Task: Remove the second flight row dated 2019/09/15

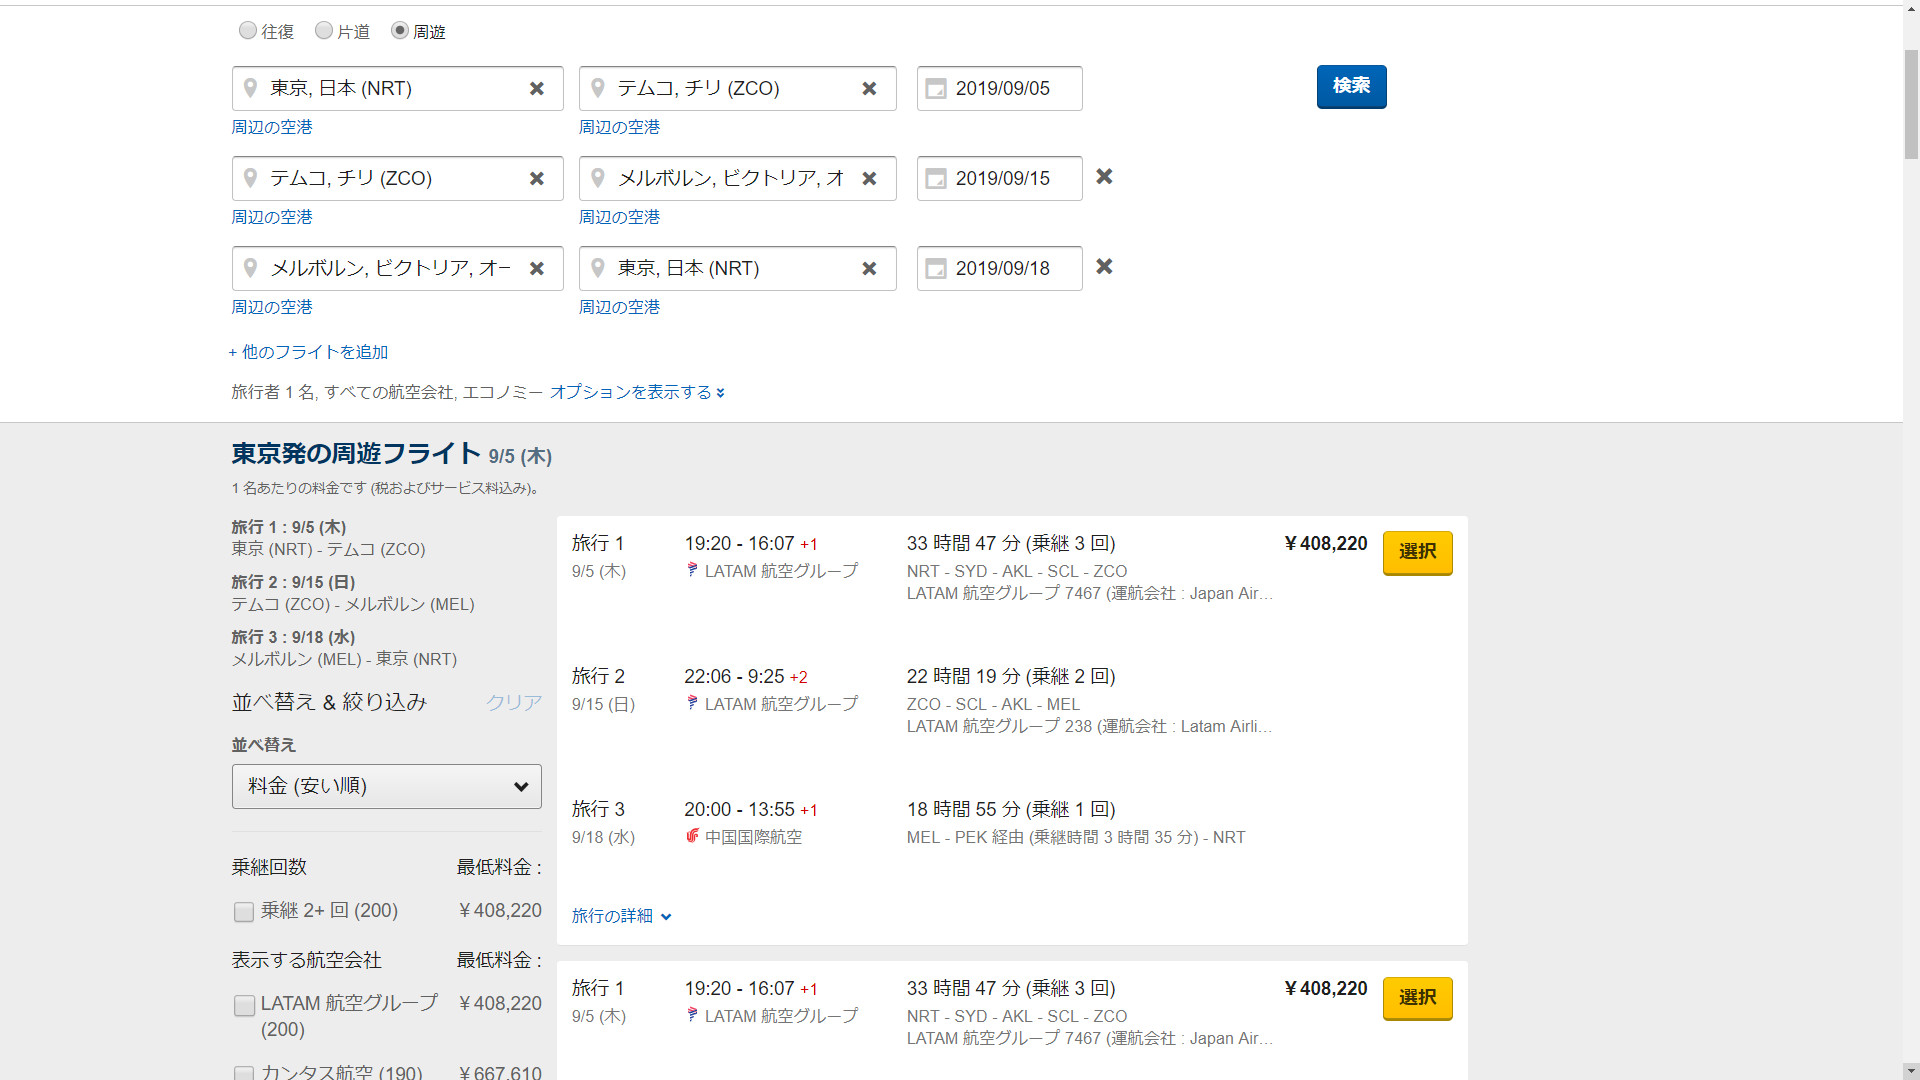Action: tap(1104, 177)
